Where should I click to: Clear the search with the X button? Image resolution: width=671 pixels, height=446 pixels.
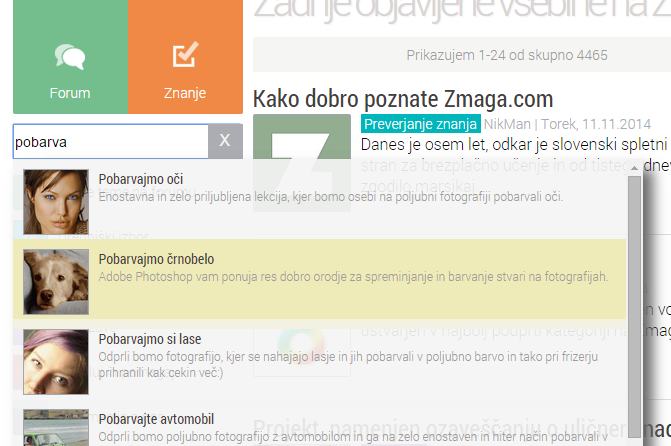(224, 142)
